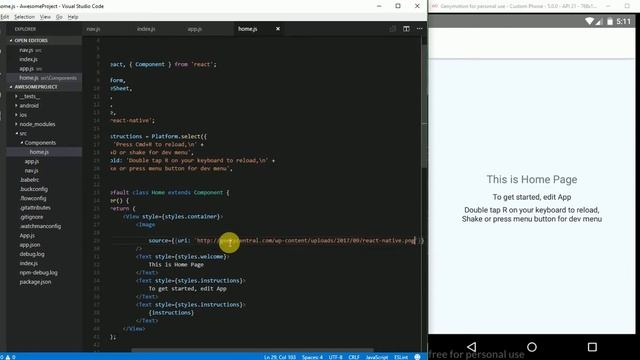Image resolution: width=640 pixels, height=360 pixels.
Task: Change the Spaces: 4 indentation setting
Action: point(312,357)
